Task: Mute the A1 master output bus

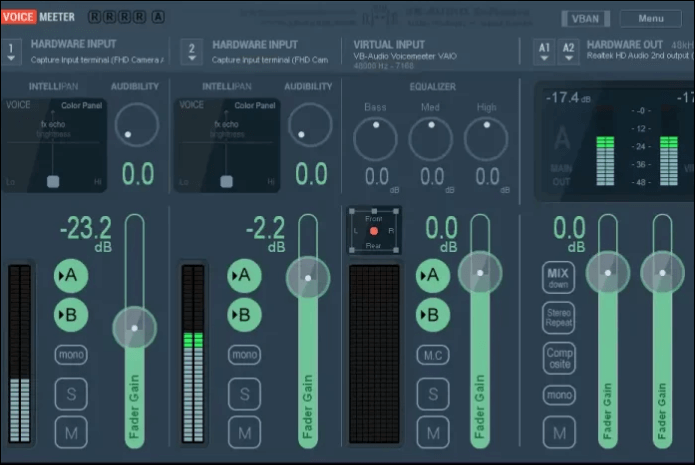Action: pos(559,433)
